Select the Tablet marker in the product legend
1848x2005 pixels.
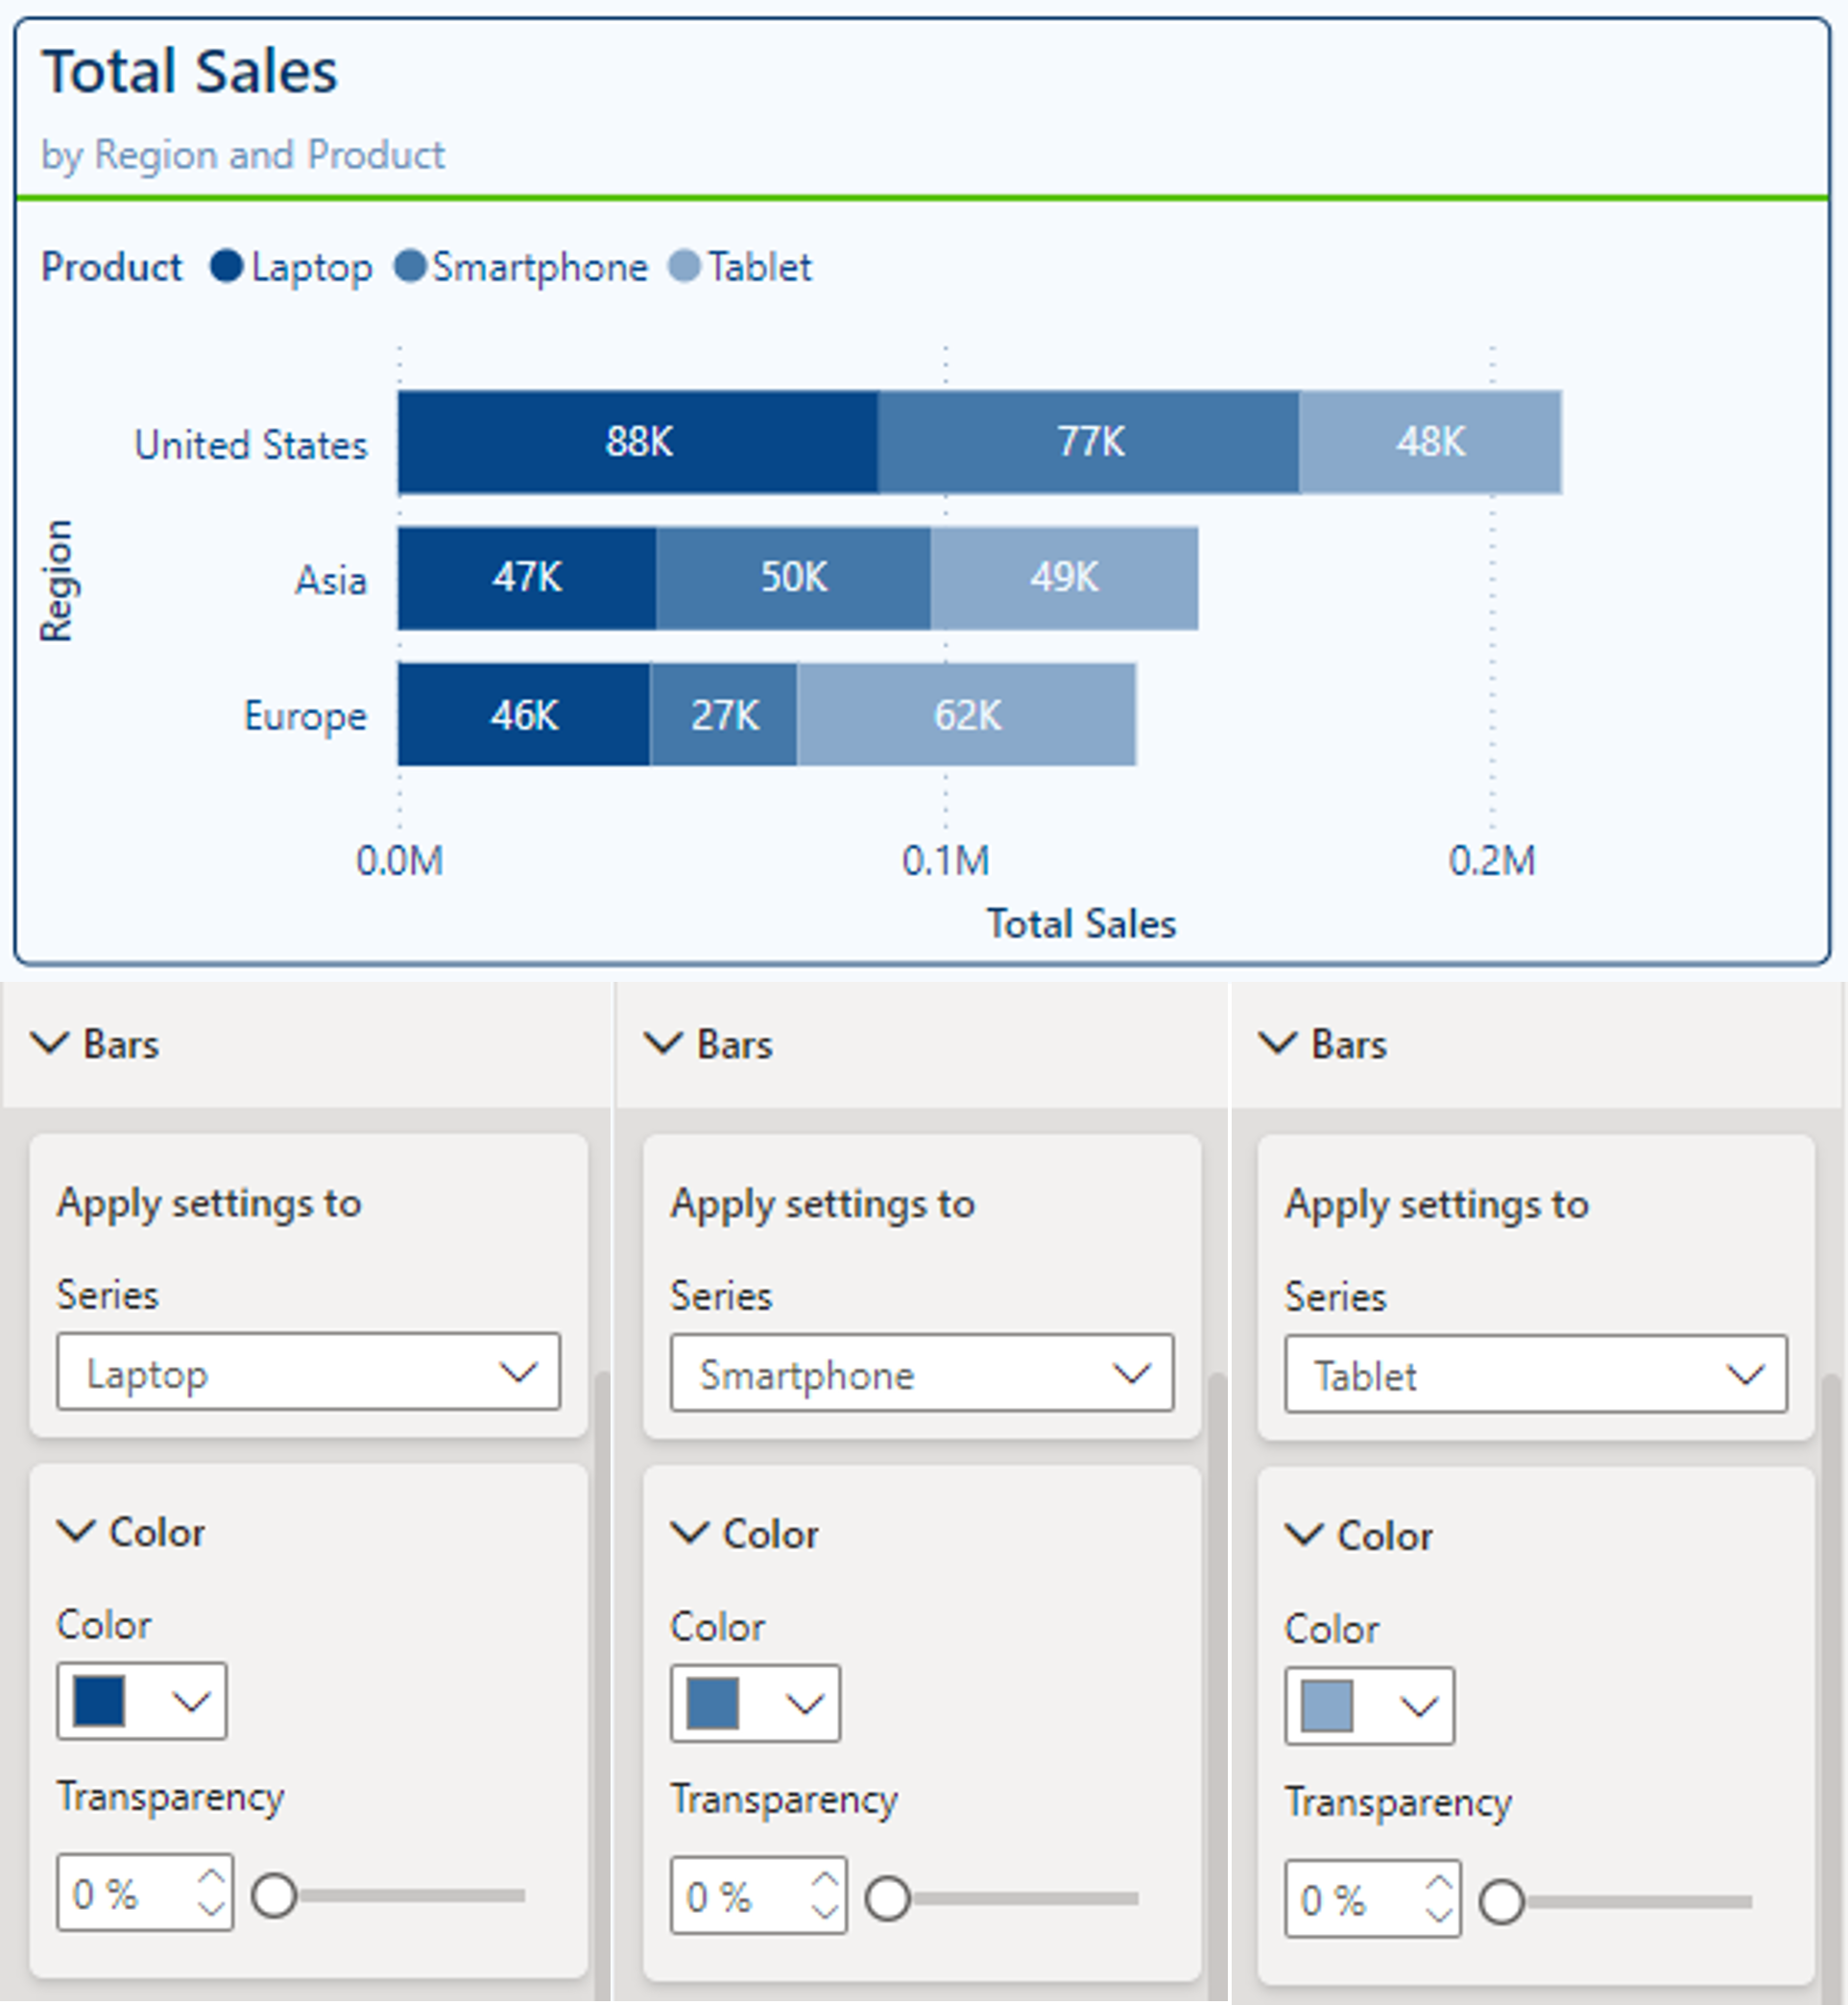686,267
